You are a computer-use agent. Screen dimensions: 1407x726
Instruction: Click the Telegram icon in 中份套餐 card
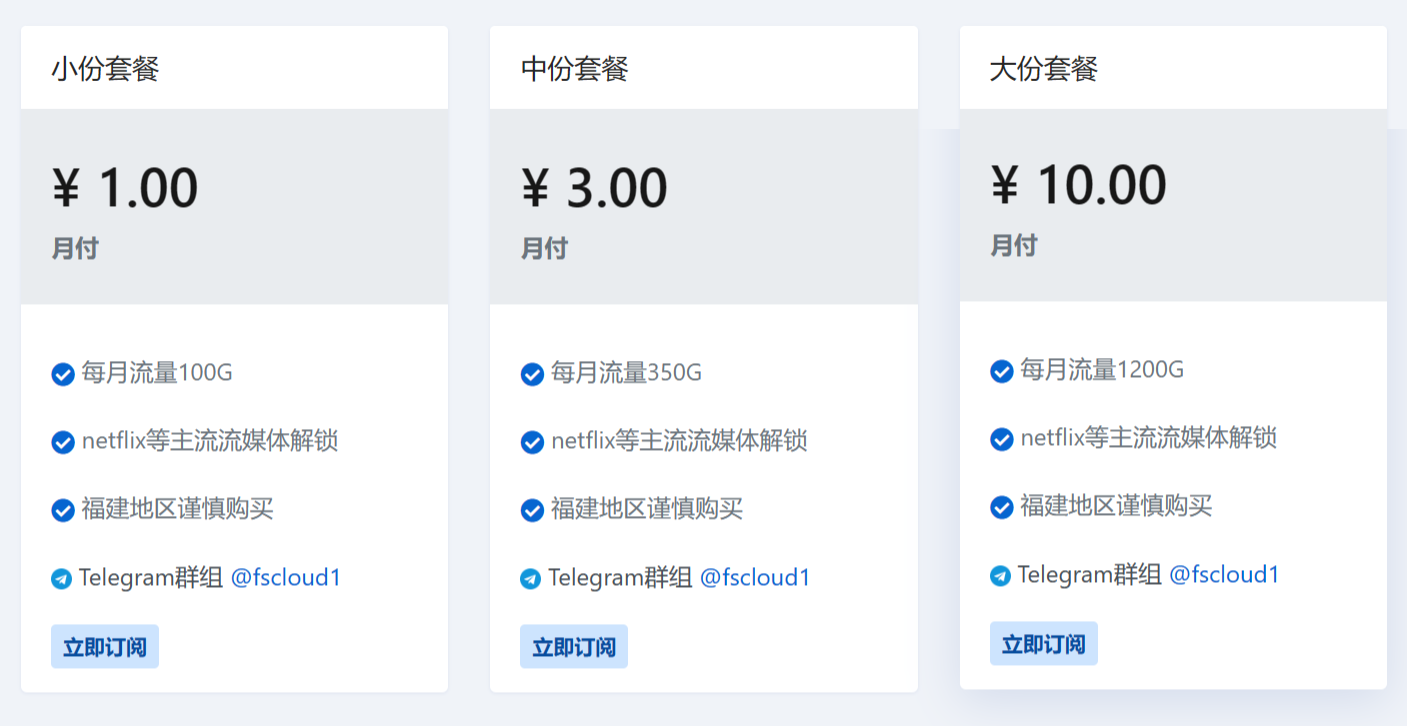click(x=531, y=578)
